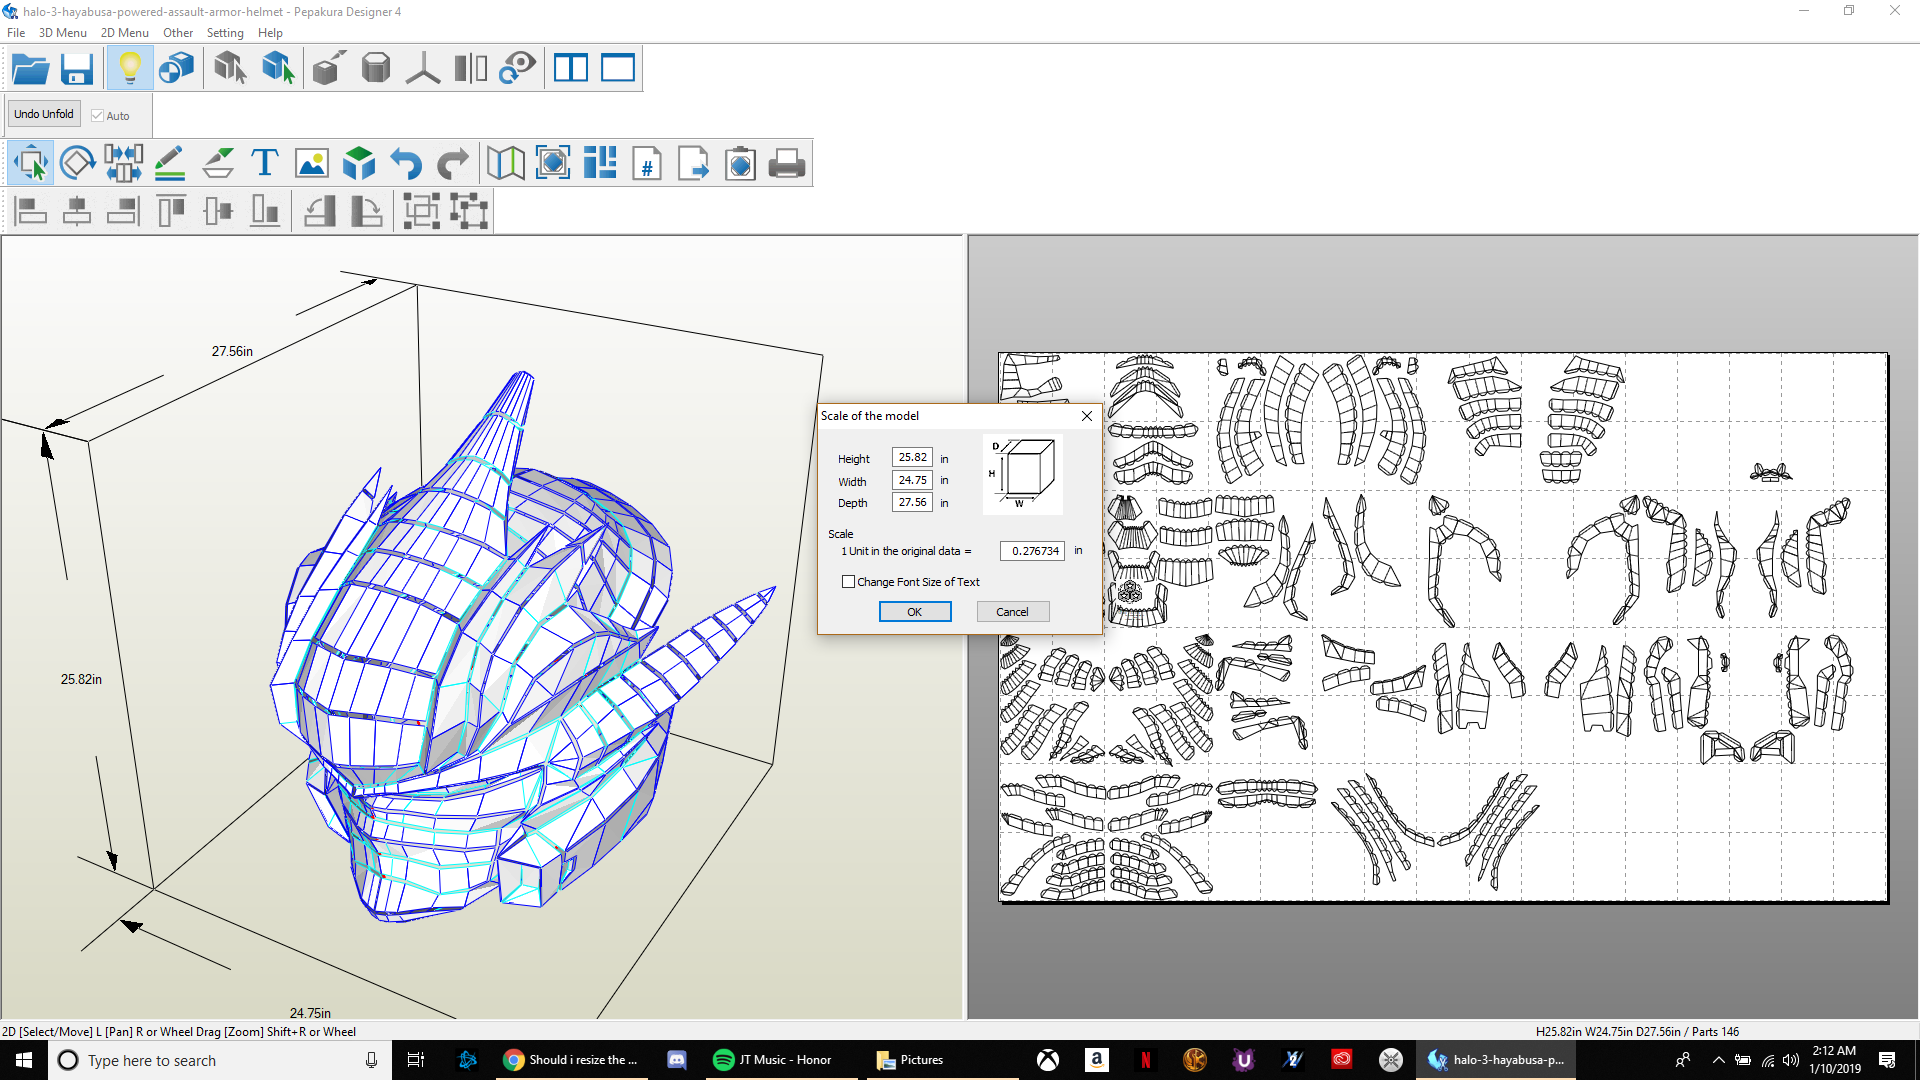This screenshot has width=1920, height=1080.
Task: Enable Change Font Size of Text
Action: [x=849, y=582]
